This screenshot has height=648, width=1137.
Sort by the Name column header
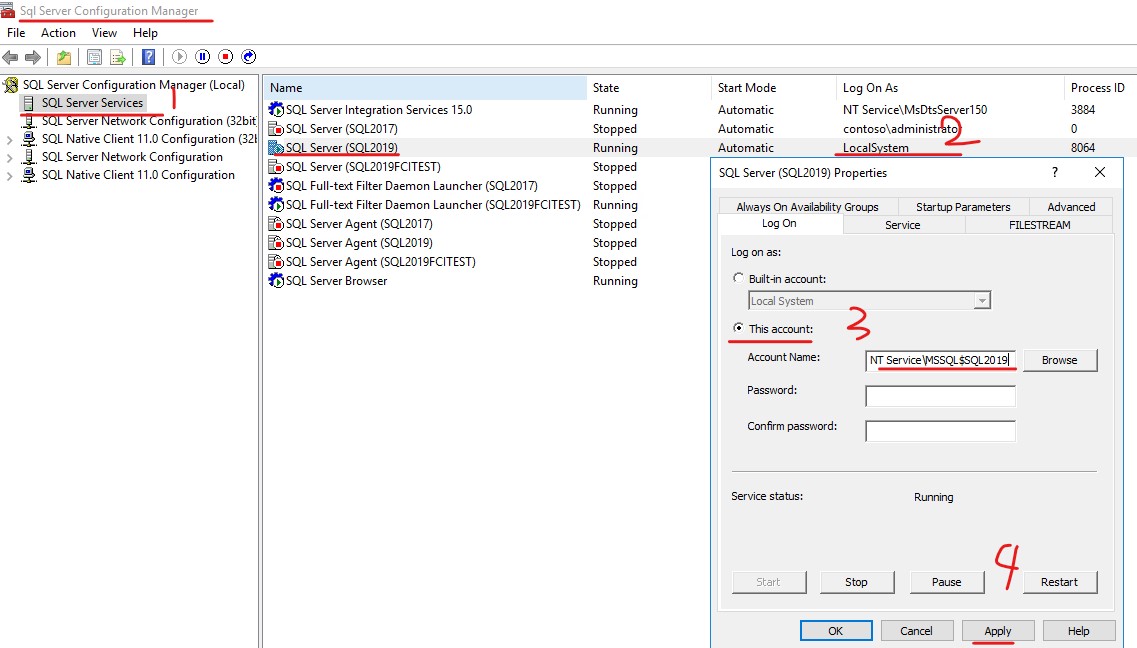[425, 88]
